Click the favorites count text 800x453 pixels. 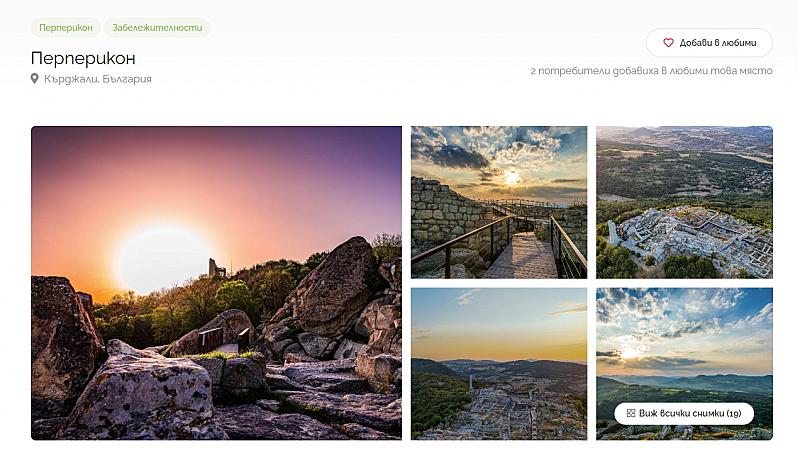(x=652, y=71)
